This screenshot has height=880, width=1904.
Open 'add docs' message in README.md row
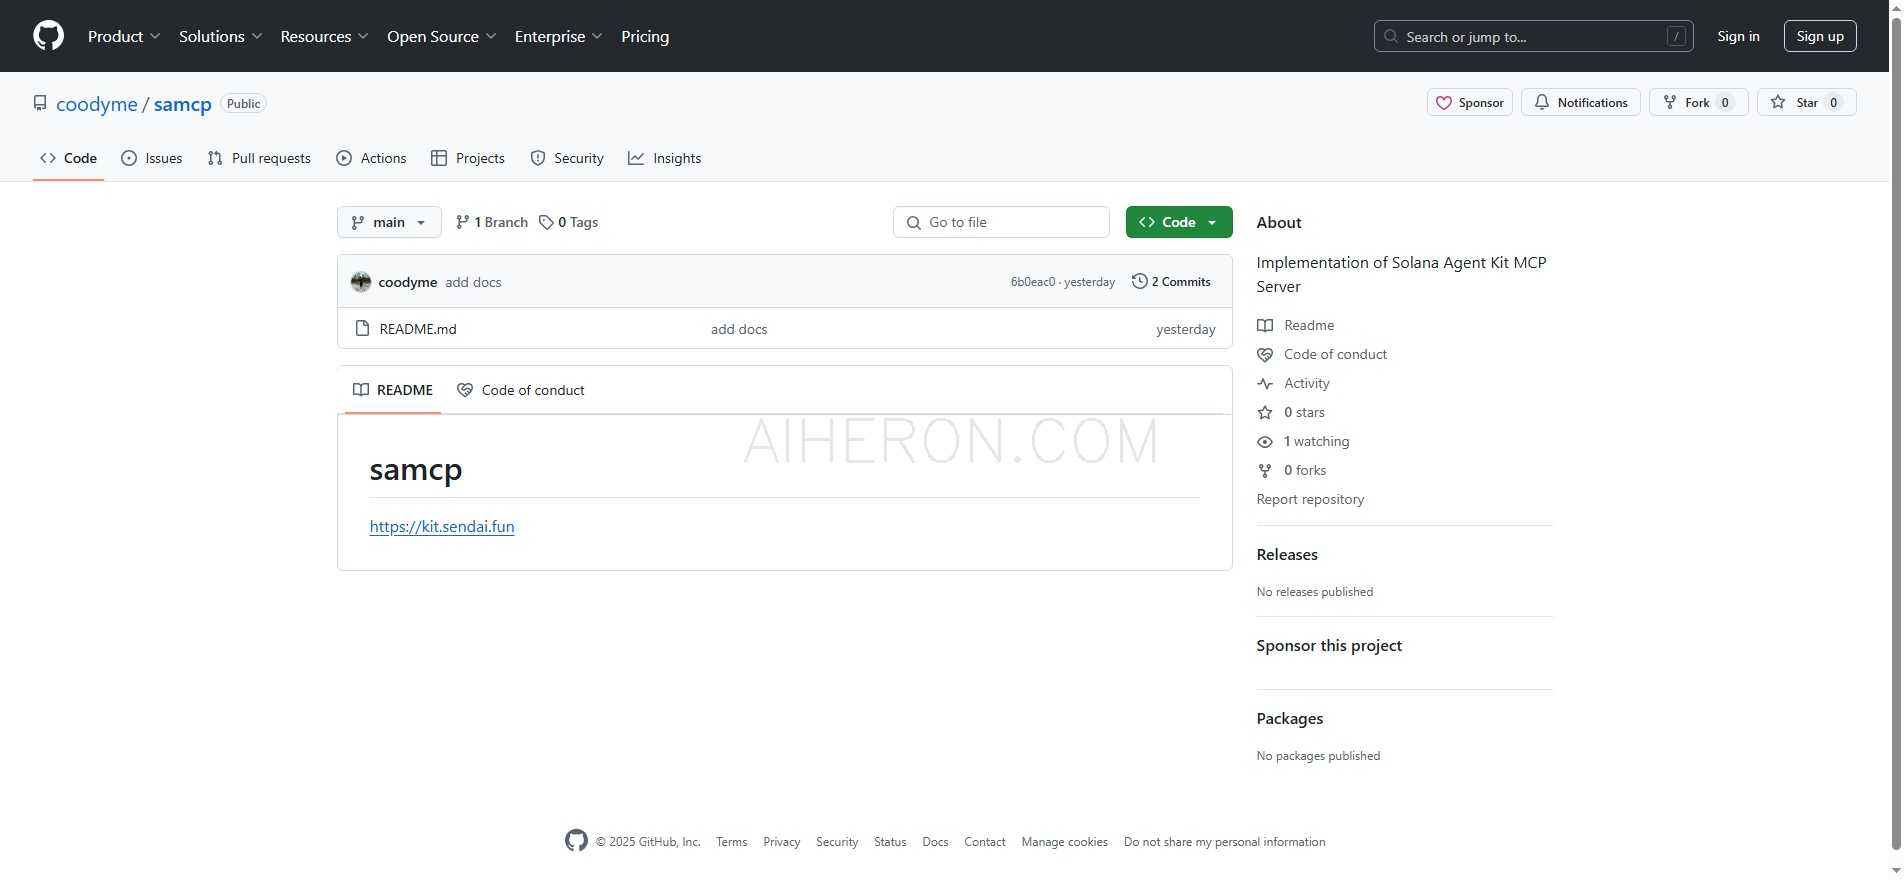[x=739, y=329]
